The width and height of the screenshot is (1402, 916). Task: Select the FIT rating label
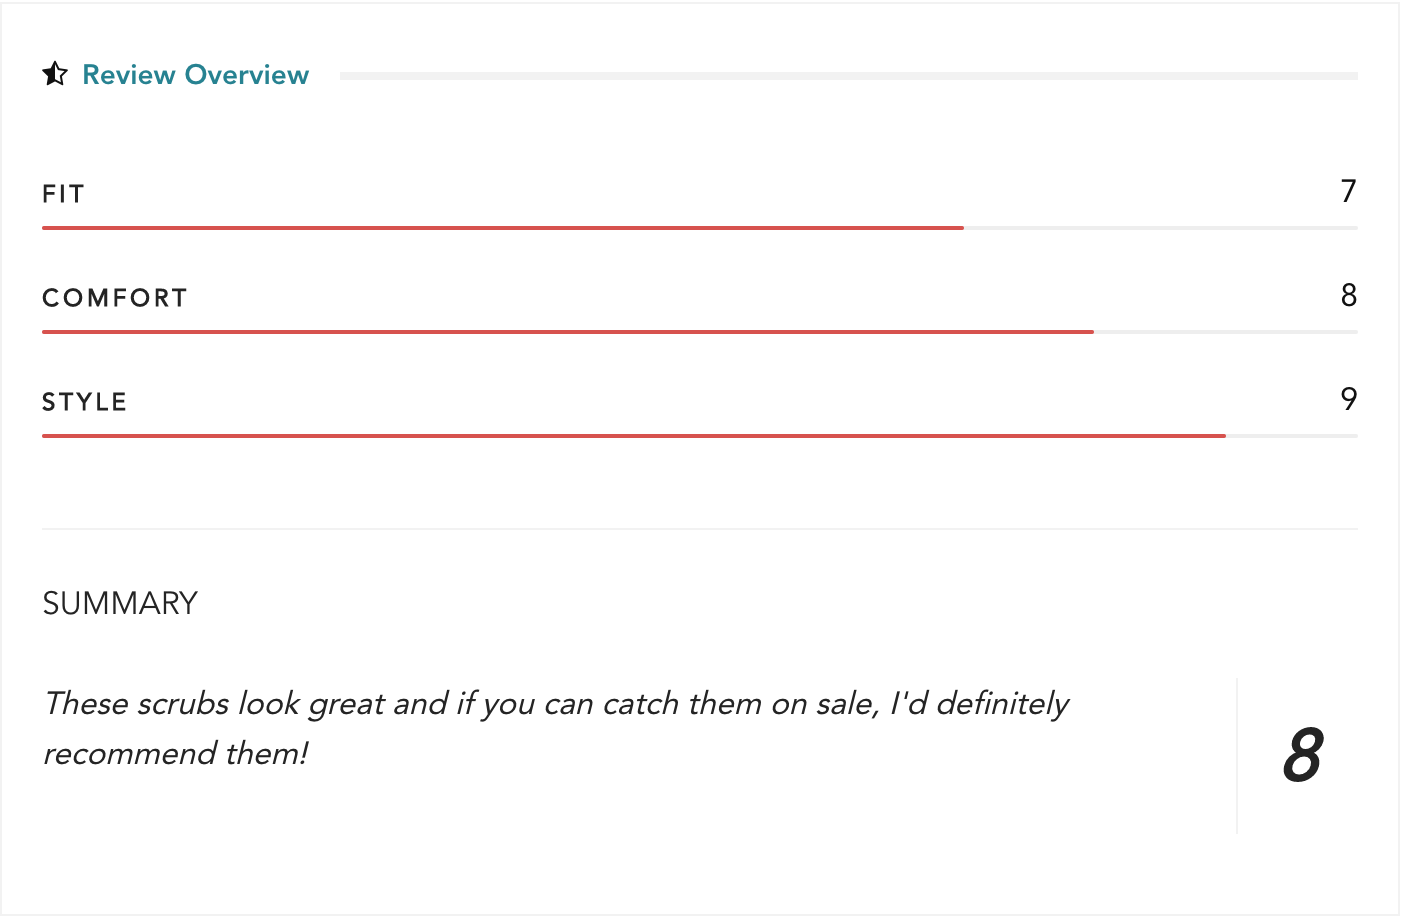(x=63, y=194)
